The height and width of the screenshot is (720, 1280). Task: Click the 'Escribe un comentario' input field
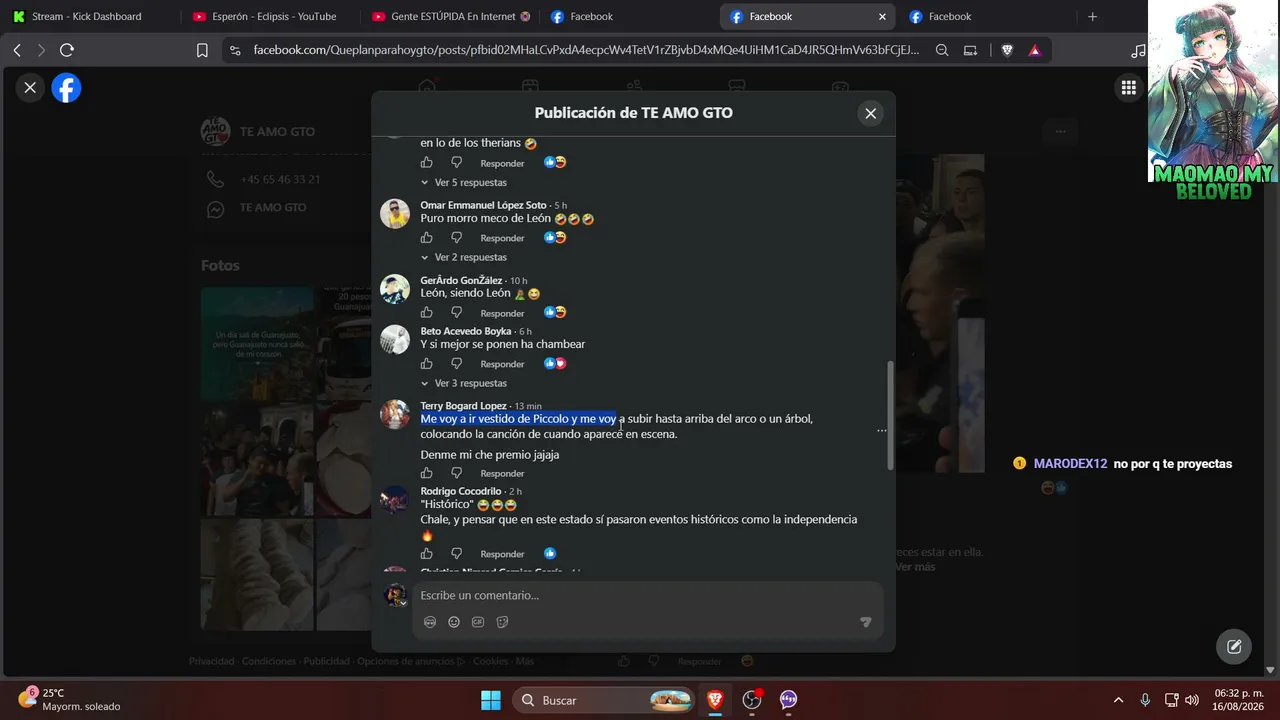click(647, 595)
